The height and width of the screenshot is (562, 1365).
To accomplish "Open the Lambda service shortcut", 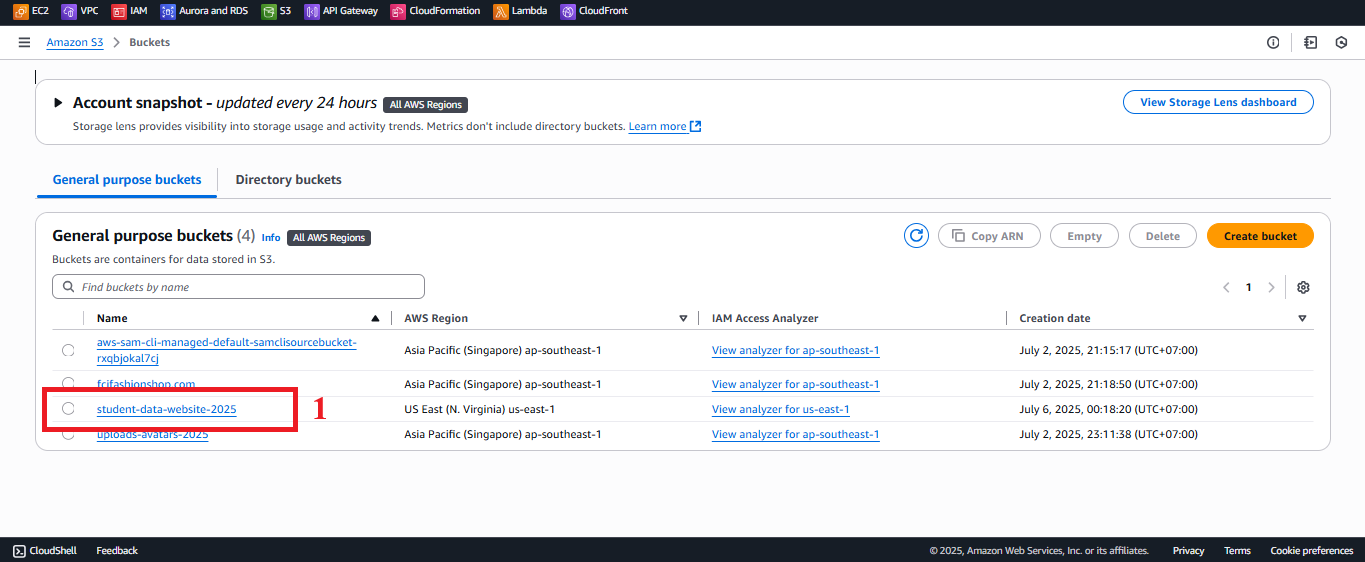I will pyautogui.click(x=520, y=11).
